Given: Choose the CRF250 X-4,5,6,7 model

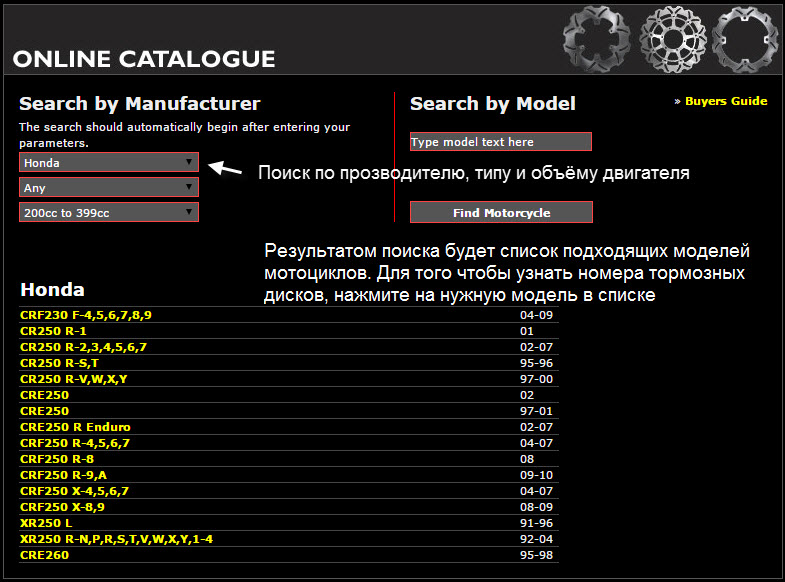Looking at the screenshot, I should [74, 491].
